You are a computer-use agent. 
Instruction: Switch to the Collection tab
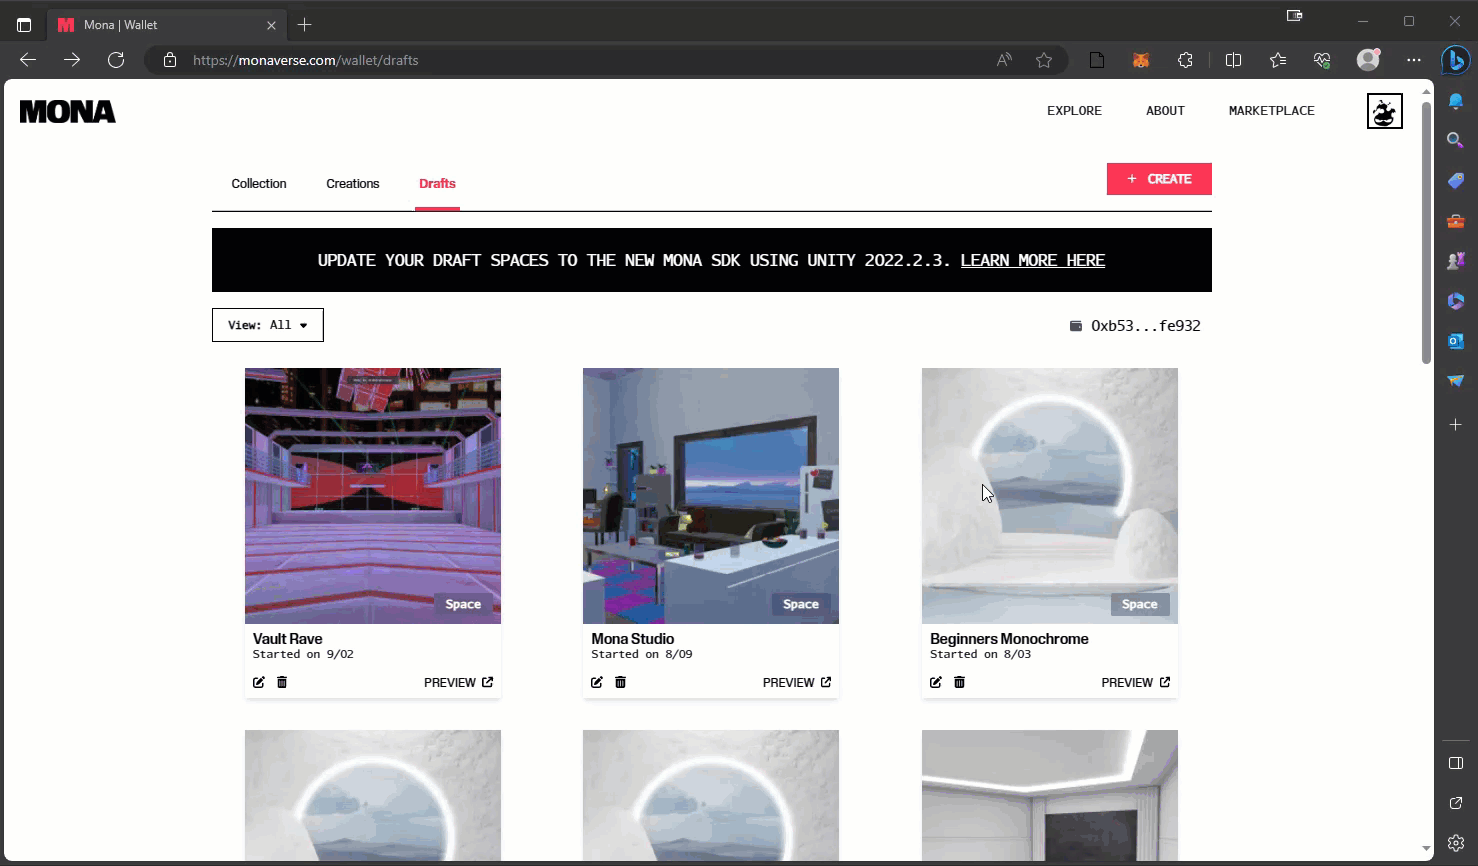tap(259, 184)
